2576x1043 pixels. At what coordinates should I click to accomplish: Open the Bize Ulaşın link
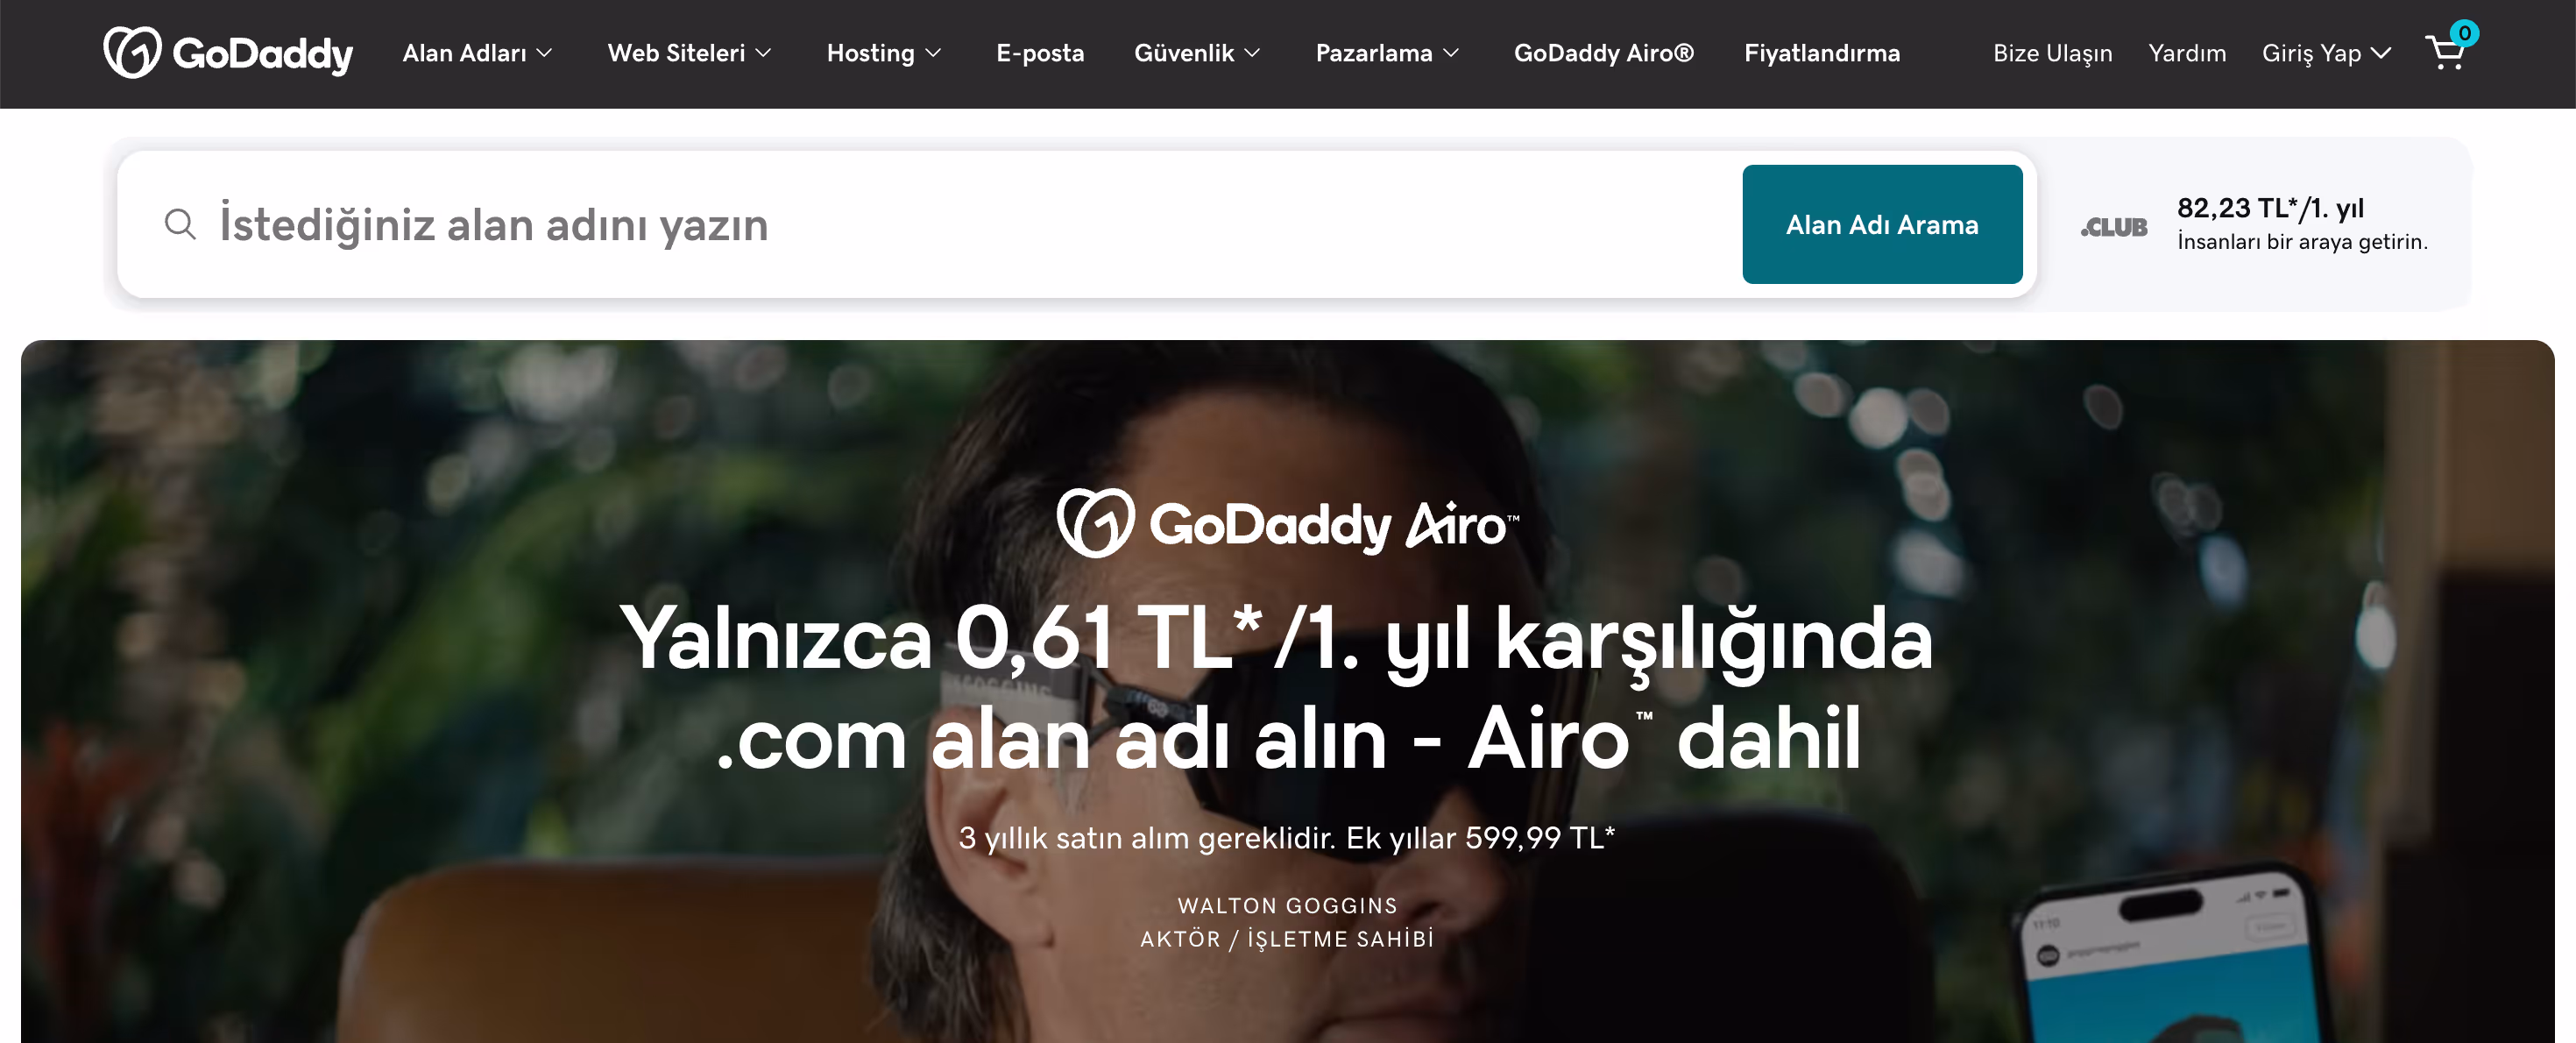tap(2052, 53)
